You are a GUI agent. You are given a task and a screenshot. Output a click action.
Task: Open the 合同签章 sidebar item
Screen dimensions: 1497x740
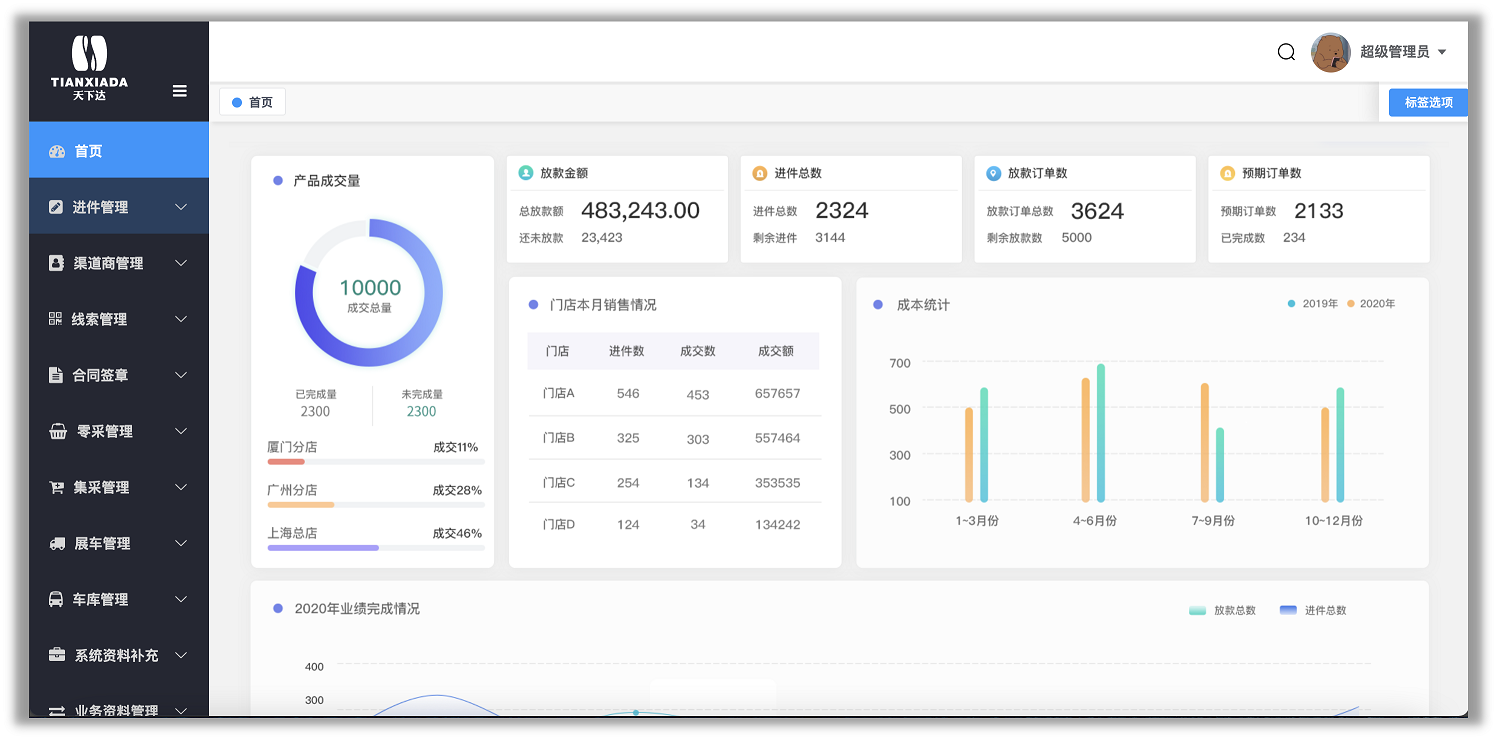pyautogui.click(x=119, y=375)
